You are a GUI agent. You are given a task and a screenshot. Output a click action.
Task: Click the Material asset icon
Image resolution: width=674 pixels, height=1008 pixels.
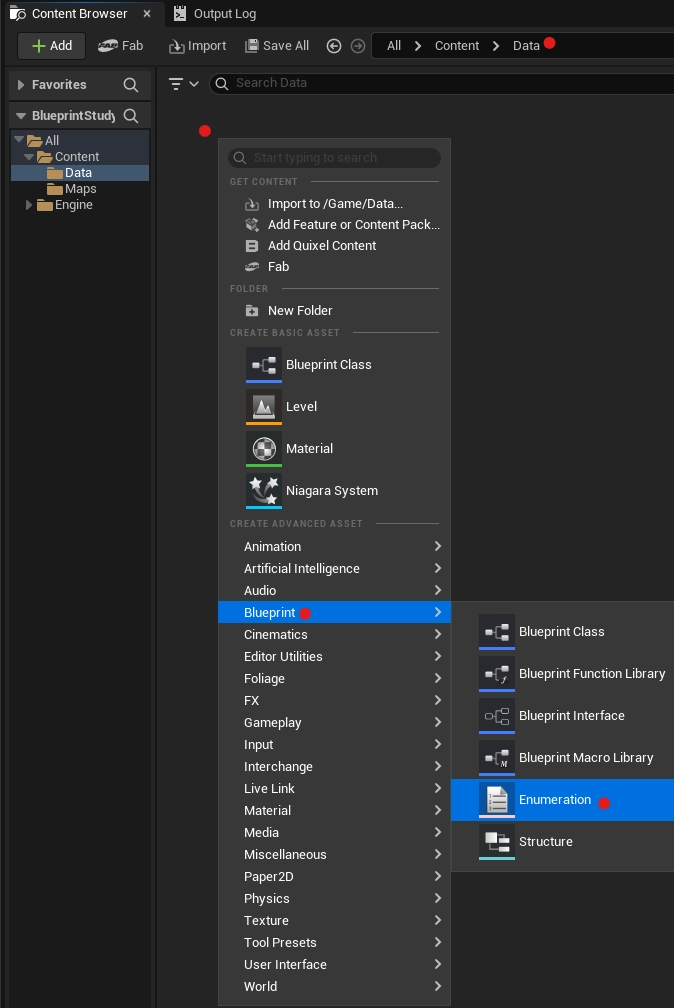pyautogui.click(x=264, y=449)
